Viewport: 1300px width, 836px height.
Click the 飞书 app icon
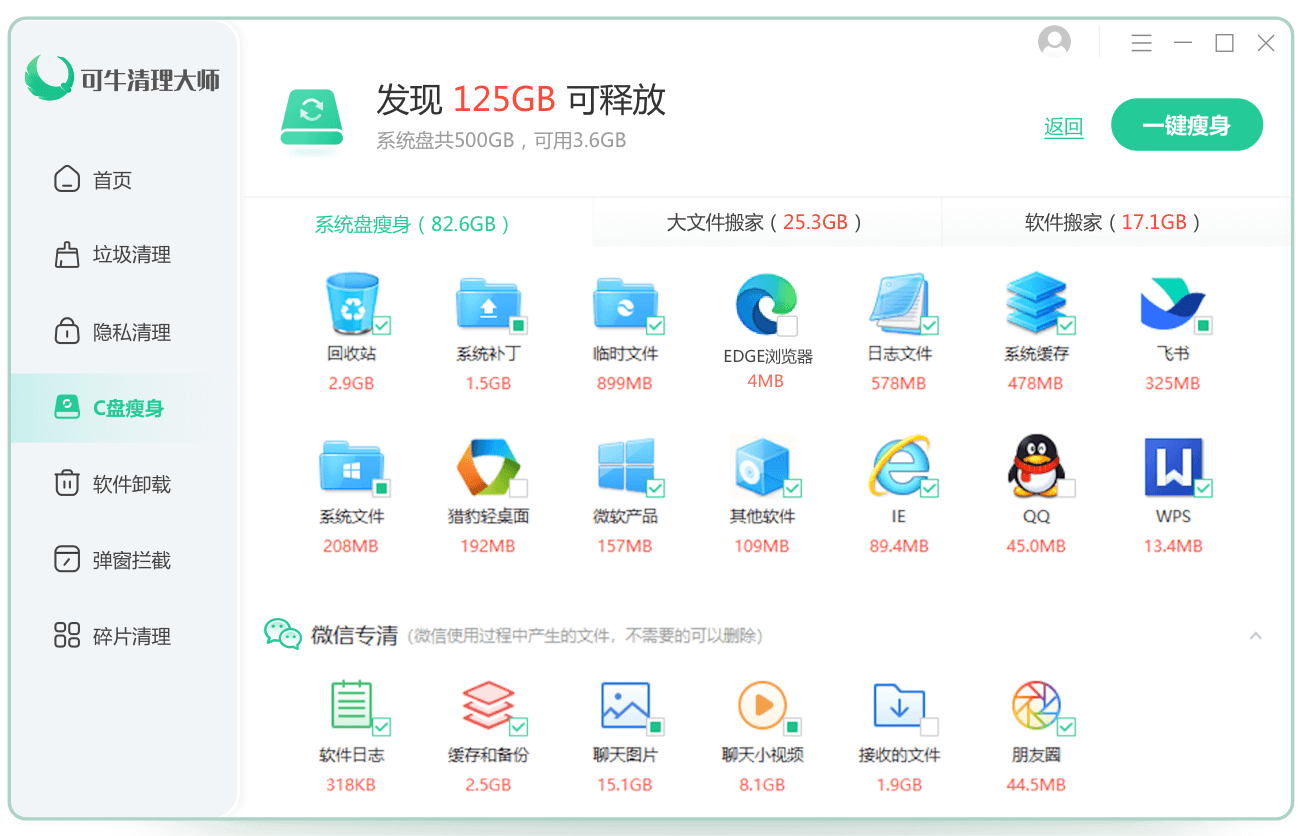click(1172, 304)
